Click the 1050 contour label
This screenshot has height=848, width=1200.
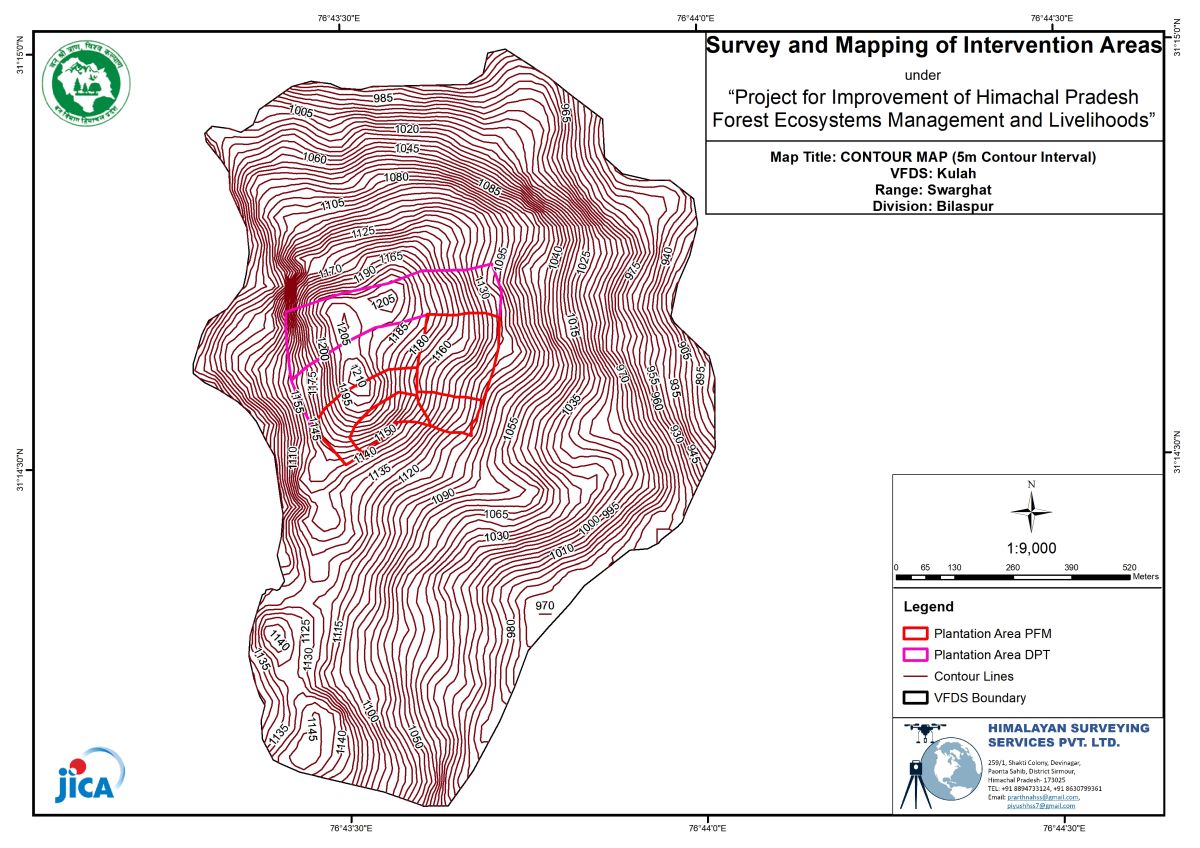click(x=415, y=738)
